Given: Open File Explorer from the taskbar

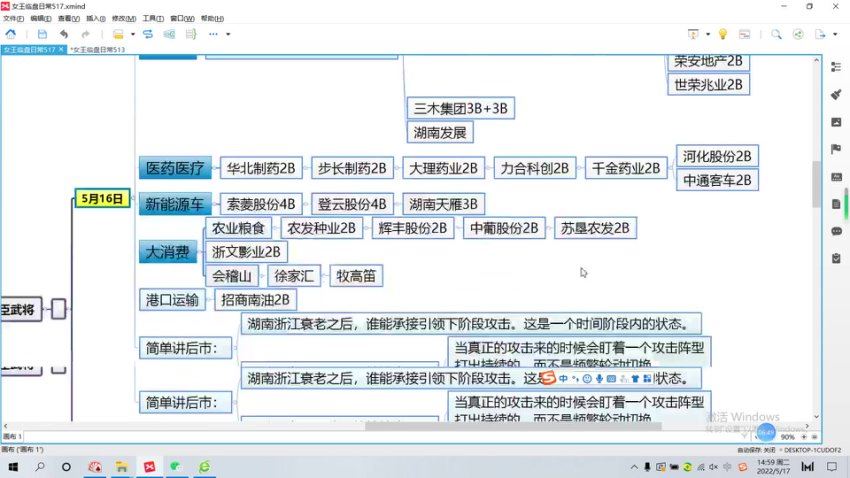Looking at the screenshot, I should pyautogui.click(x=121, y=467).
